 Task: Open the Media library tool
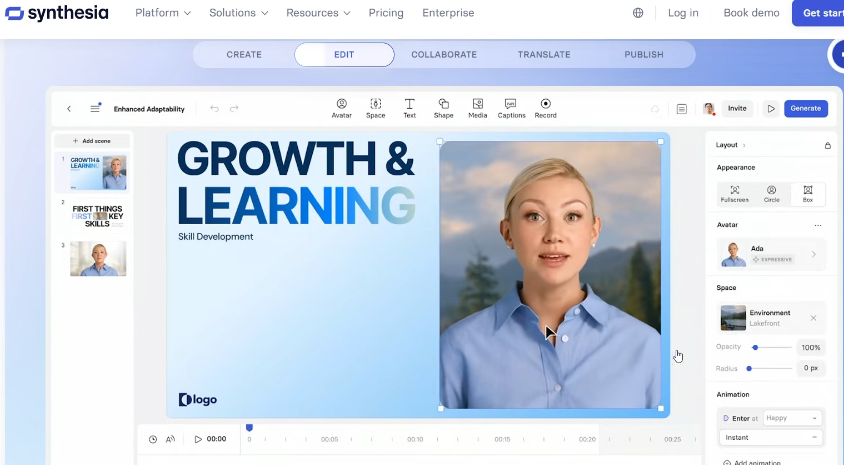(477, 108)
